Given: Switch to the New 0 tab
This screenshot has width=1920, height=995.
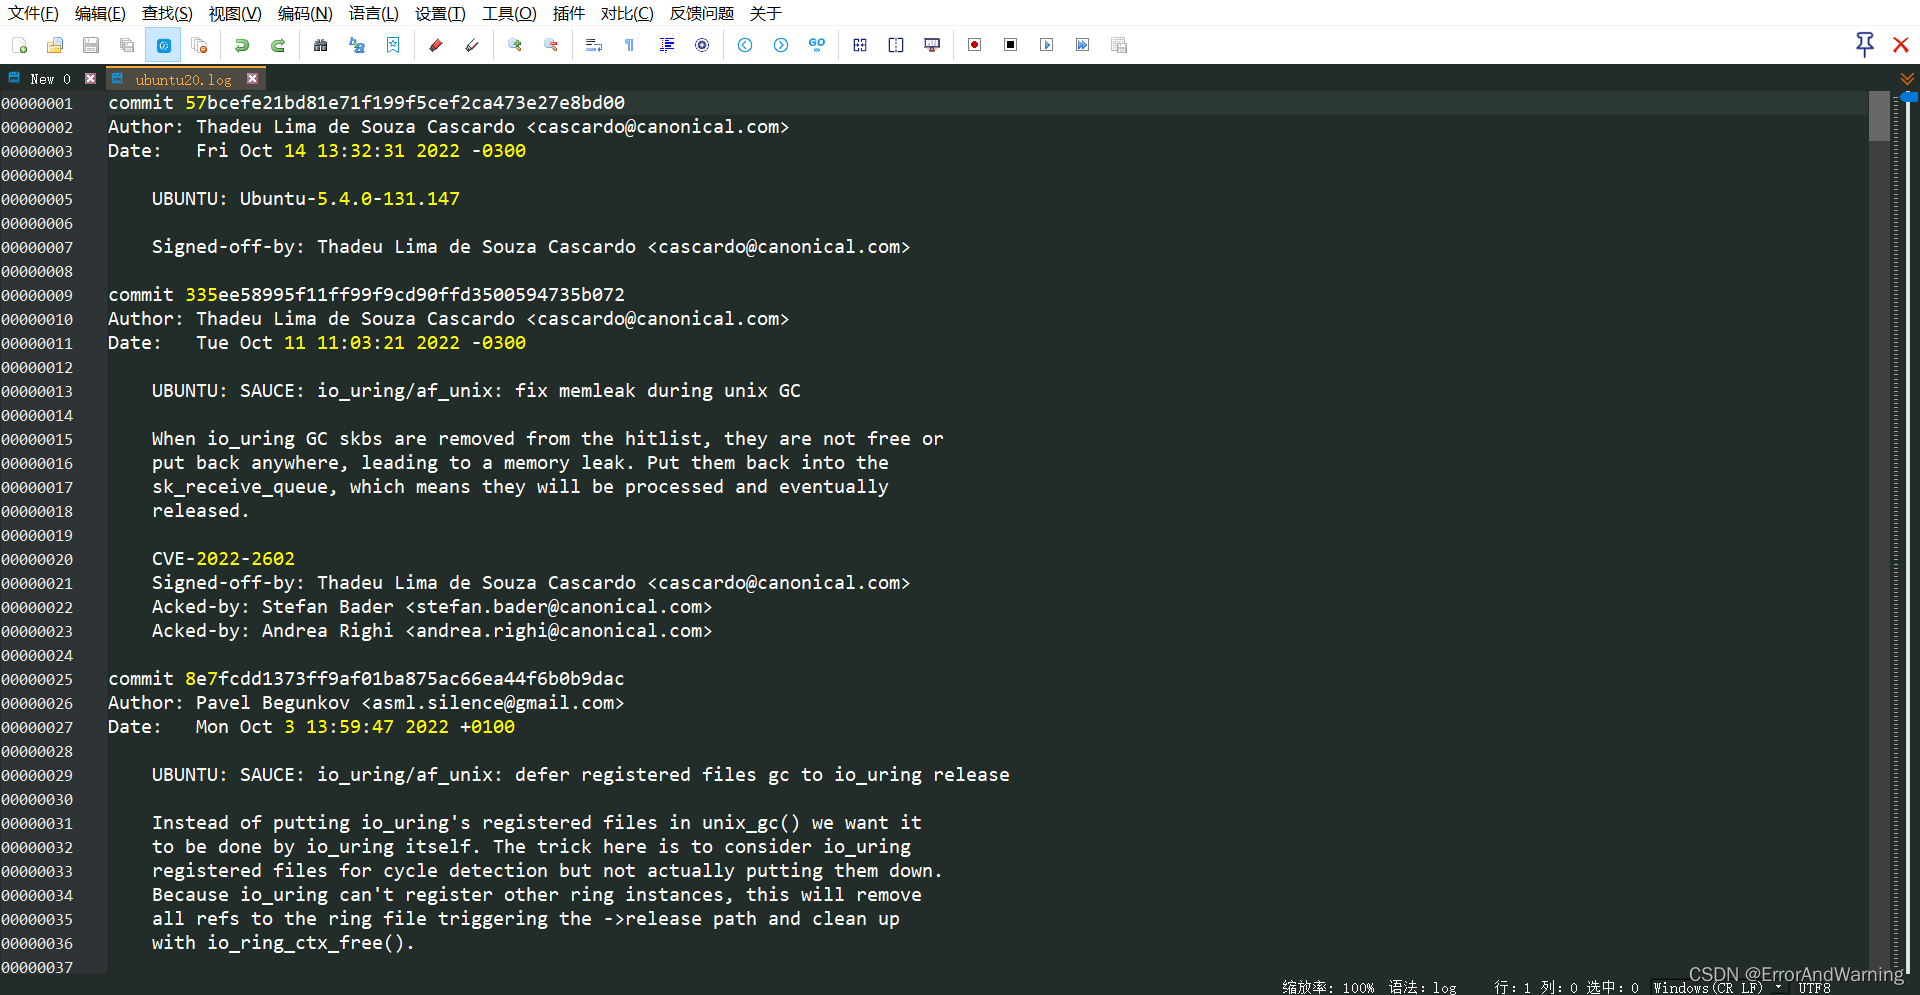Looking at the screenshot, I should 50,79.
